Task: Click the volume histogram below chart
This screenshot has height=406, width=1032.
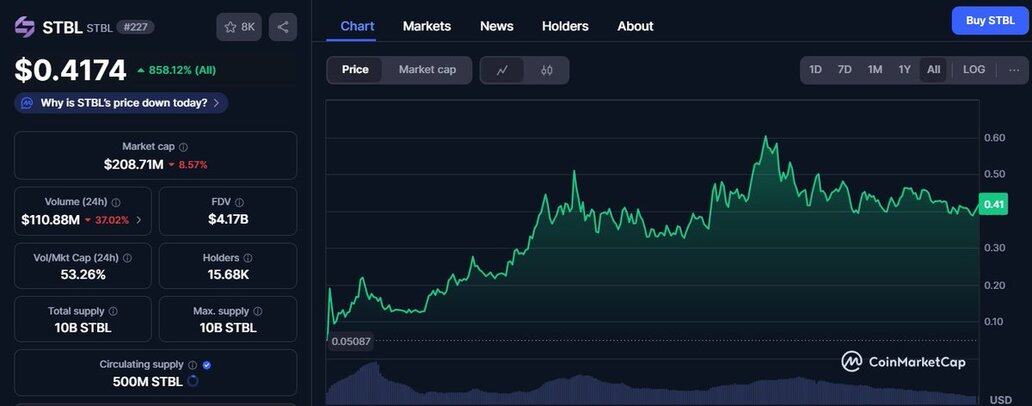Action: point(652,384)
